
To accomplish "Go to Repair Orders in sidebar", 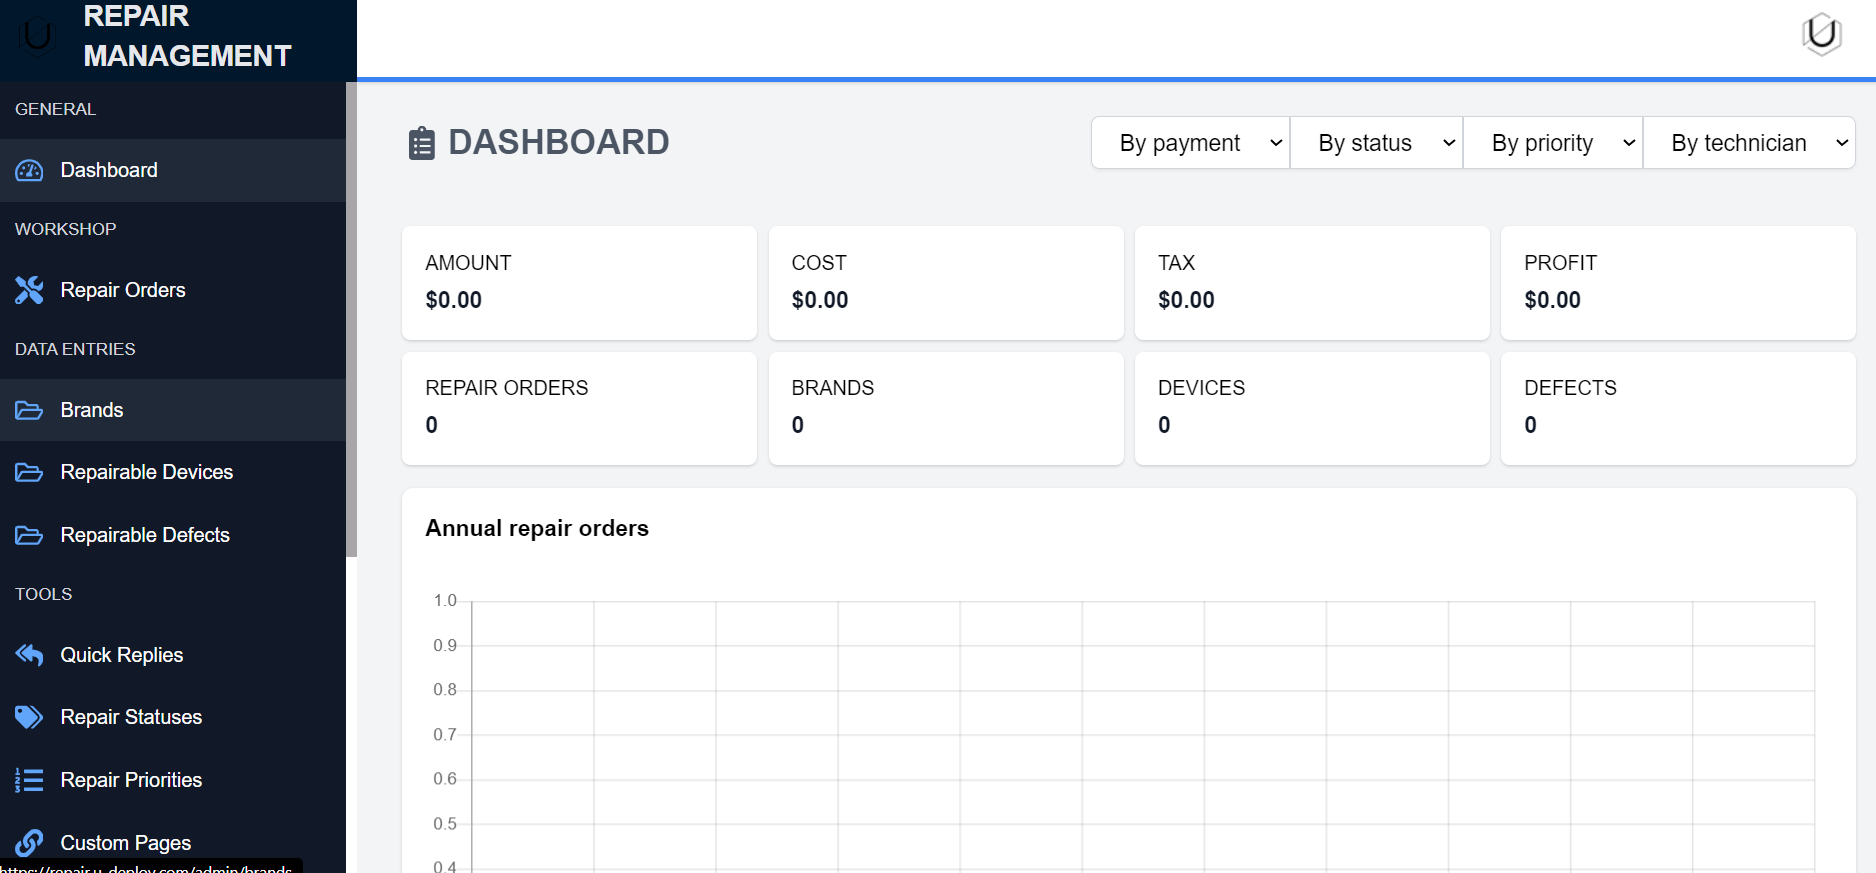I will [x=123, y=290].
